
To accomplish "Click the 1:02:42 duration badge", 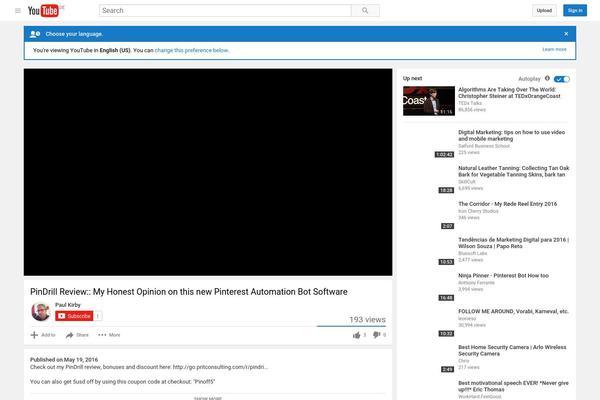I will tap(444, 154).
